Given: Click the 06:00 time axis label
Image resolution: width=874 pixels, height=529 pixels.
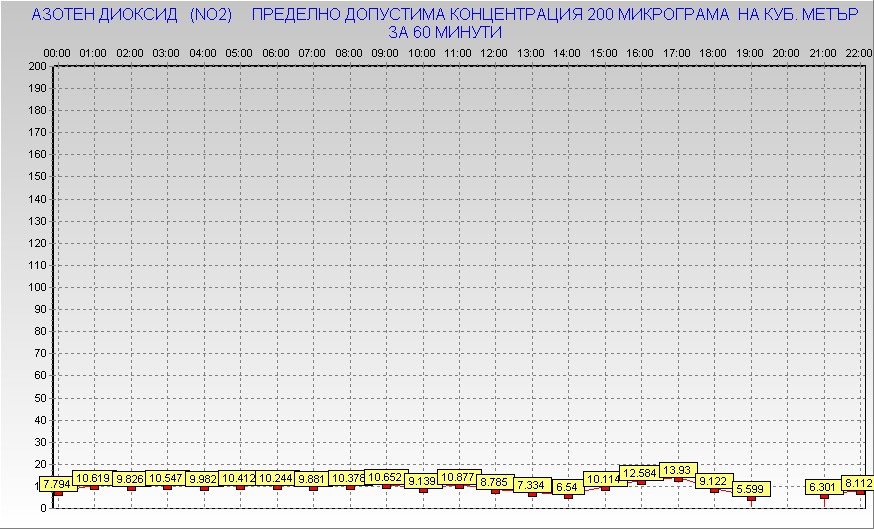Looking at the screenshot, I should pyautogui.click(x=276, y=52).
